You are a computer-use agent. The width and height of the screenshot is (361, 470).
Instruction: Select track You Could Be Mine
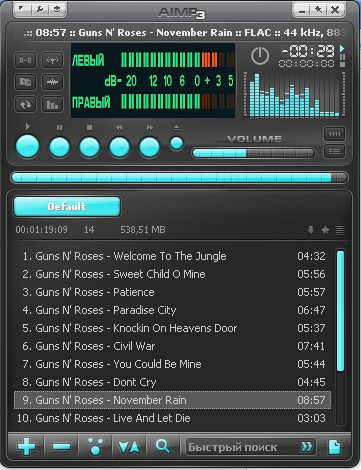coord(172,364)
